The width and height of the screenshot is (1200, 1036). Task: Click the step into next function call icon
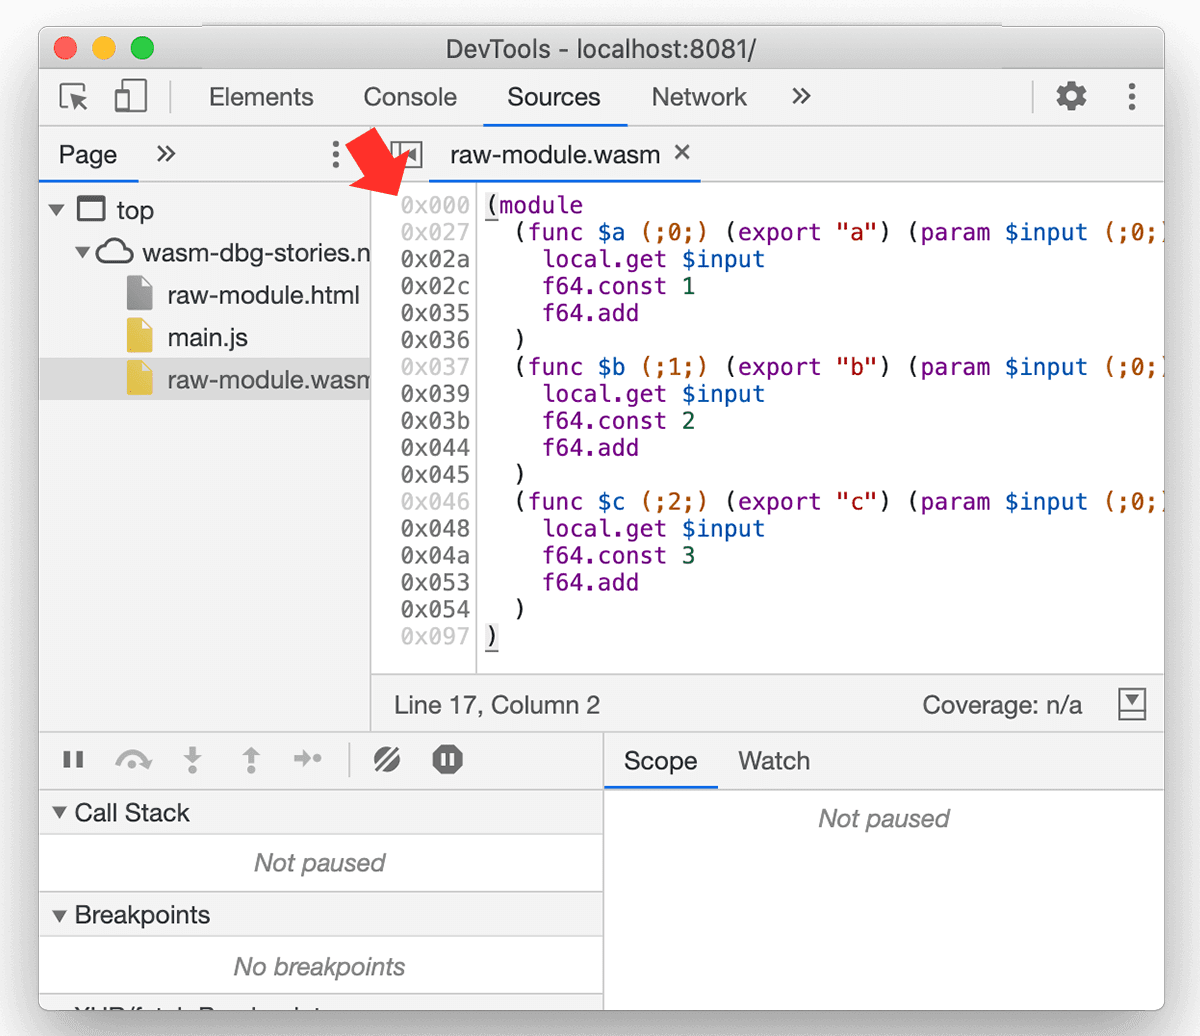pyautogui.click(x=192, y=759)
